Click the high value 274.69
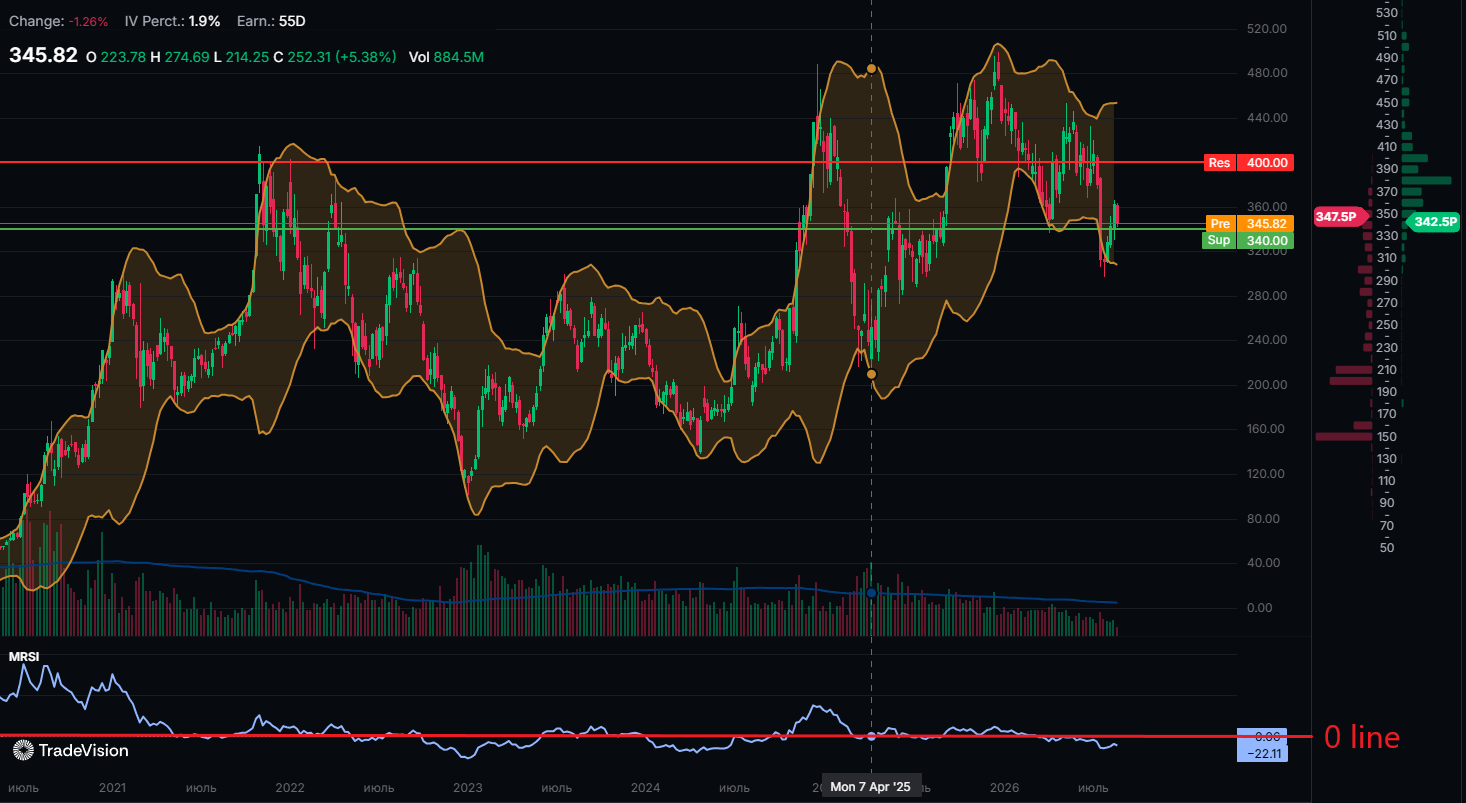The width and height of the screenshot is (1466, 803). pyautogui.click(x=187, y=57)
